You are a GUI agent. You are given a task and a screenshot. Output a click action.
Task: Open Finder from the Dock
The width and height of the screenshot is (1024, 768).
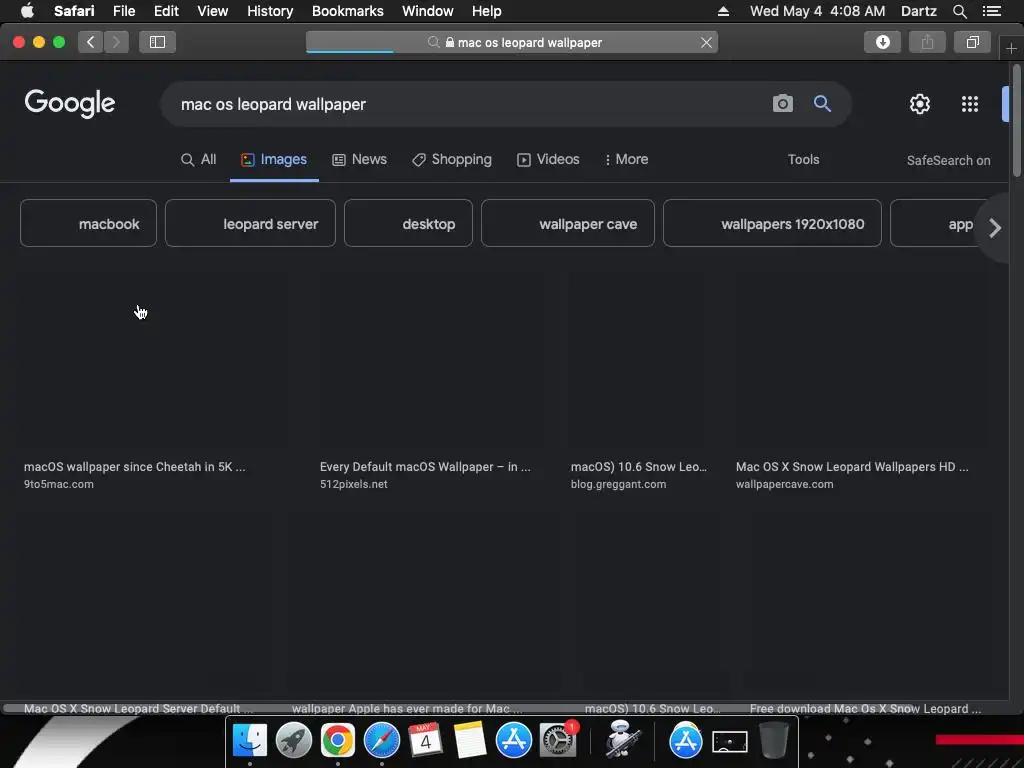249,740
